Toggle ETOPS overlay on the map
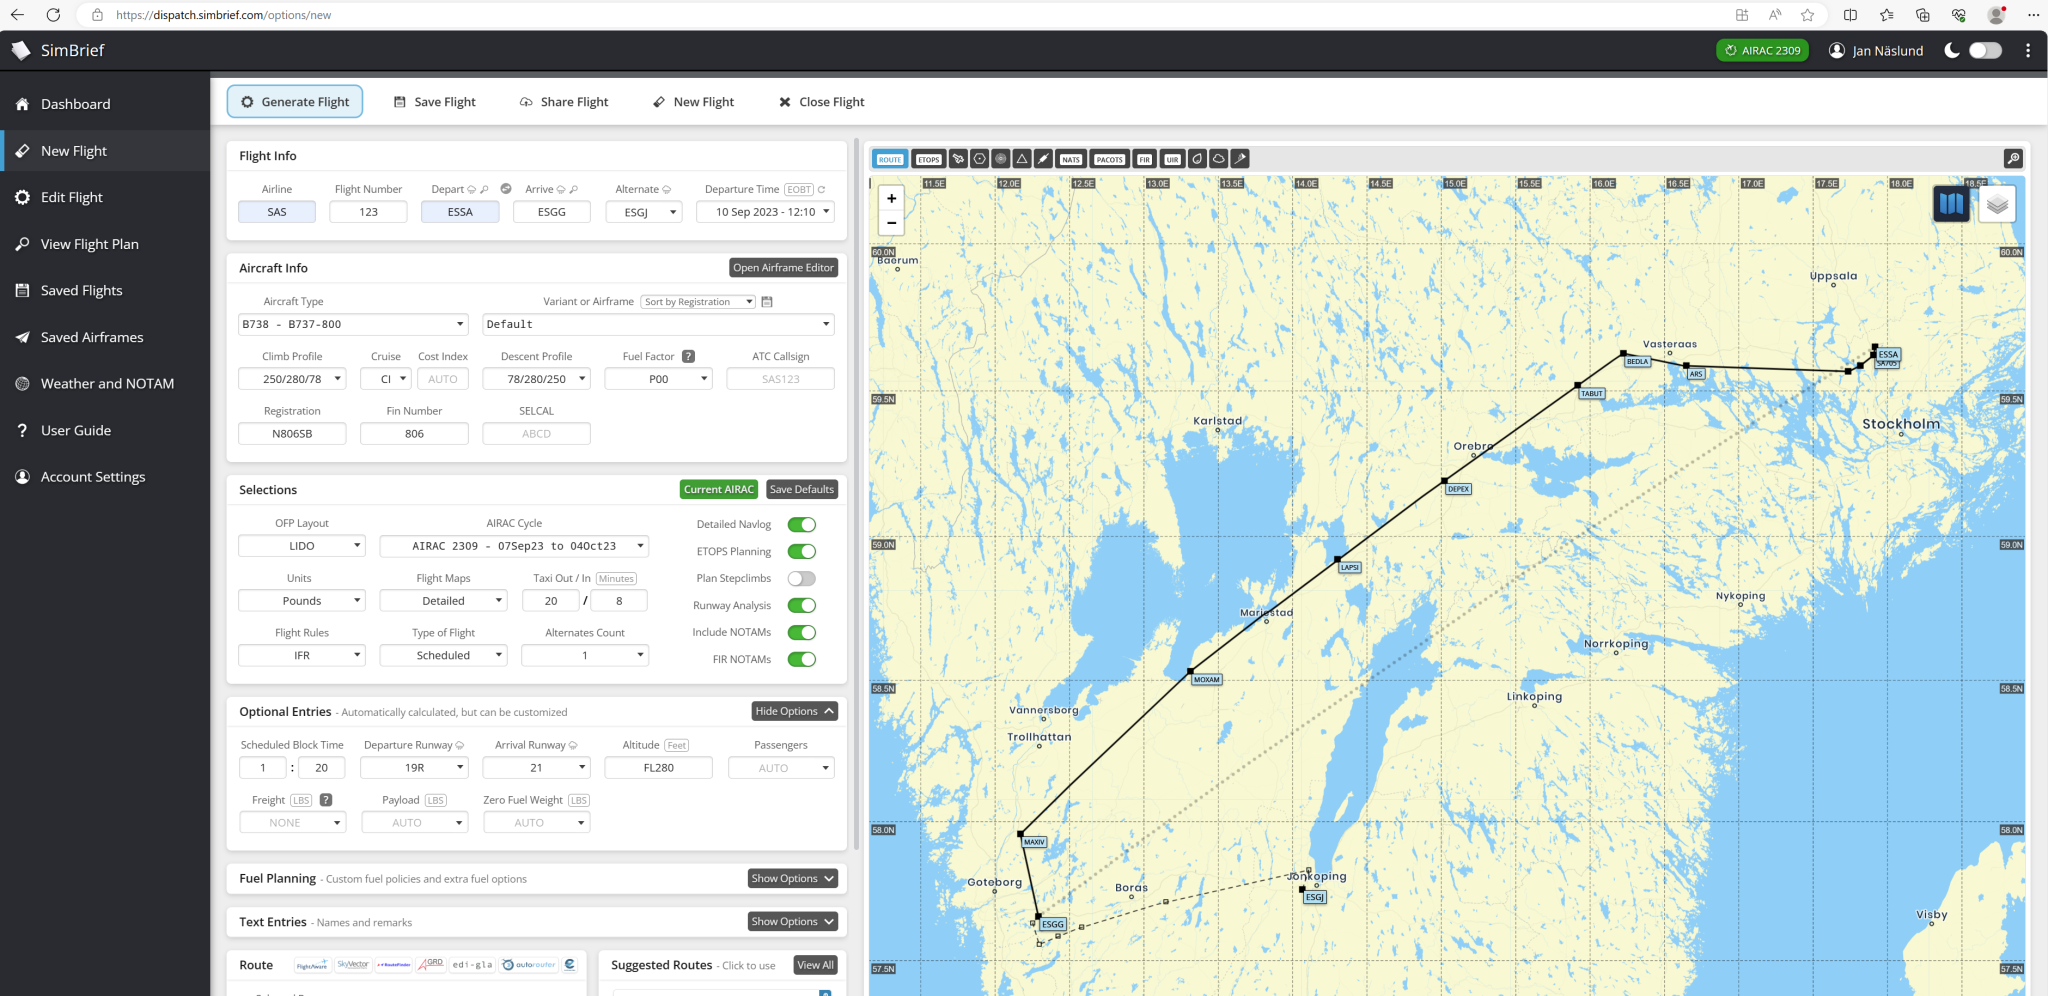The height and width of the screenshot is (996, 2048). click(927, 158)
